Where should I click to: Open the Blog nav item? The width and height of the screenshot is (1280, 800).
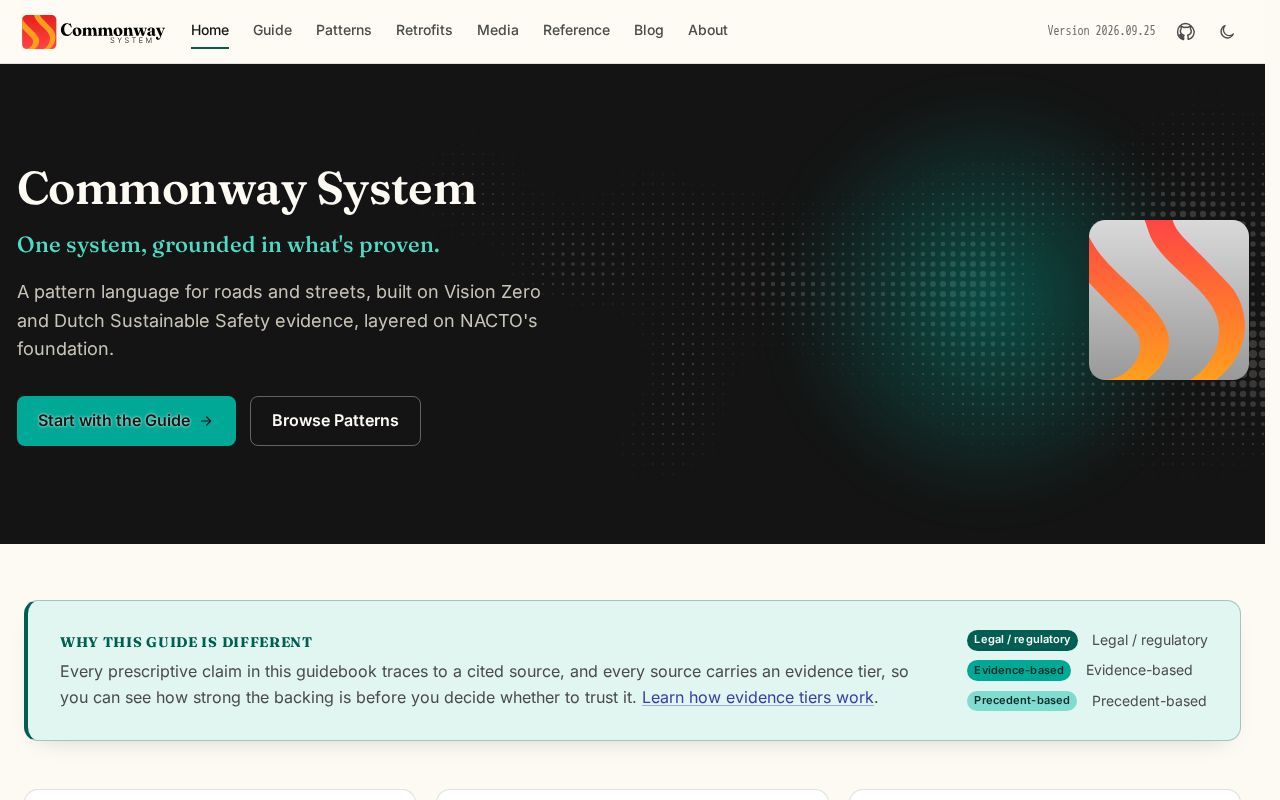click(x=649, y=30)
